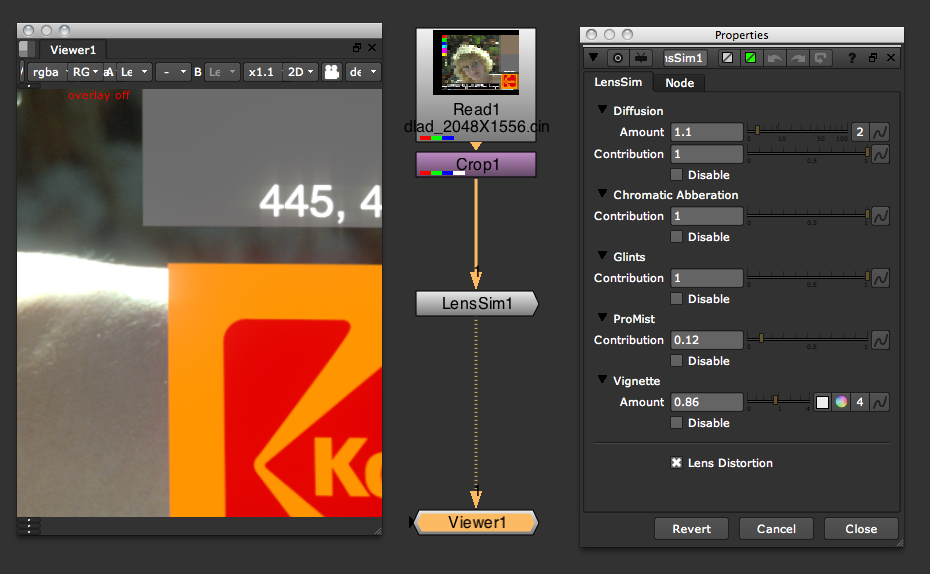Open animation menu for Vignette Amount
This screenshot has width=930, height=574.
click(880, 402)
